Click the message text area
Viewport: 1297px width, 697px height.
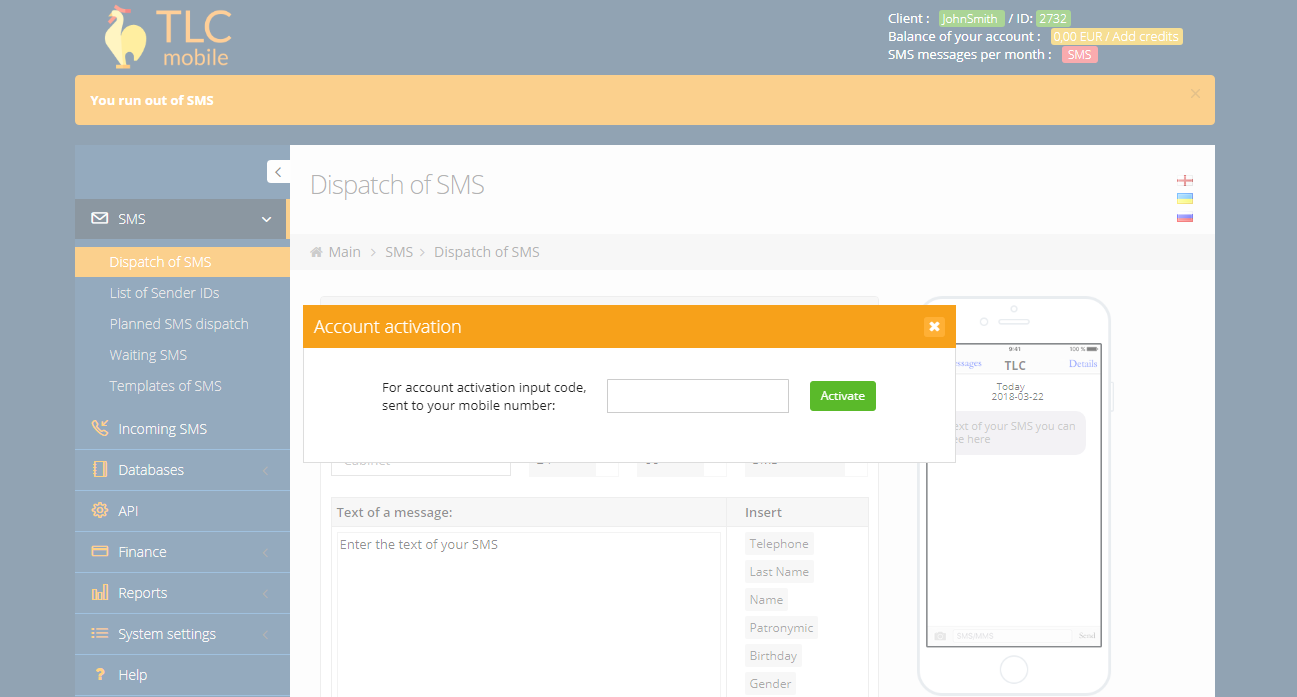(529, 614)
